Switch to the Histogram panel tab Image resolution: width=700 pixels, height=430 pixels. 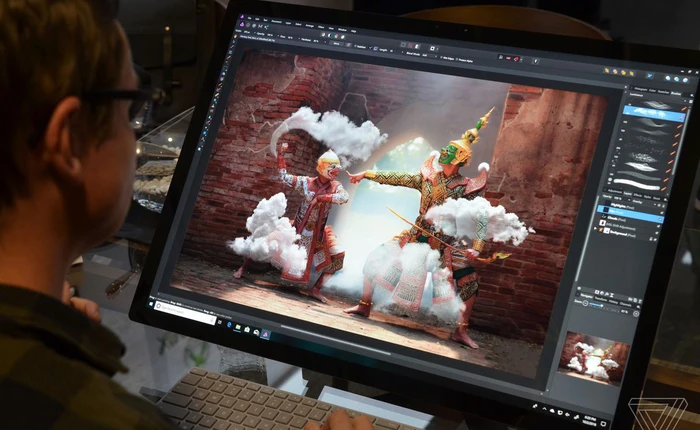click(641, 89)
